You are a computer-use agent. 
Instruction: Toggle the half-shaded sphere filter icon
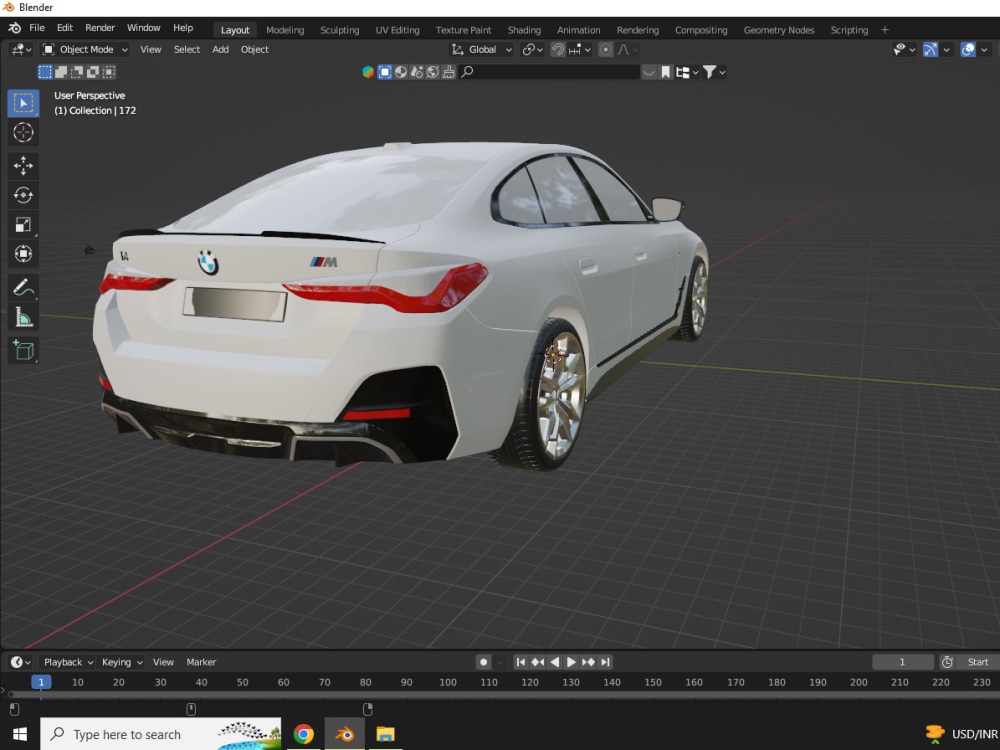click(x=401, y=72)
